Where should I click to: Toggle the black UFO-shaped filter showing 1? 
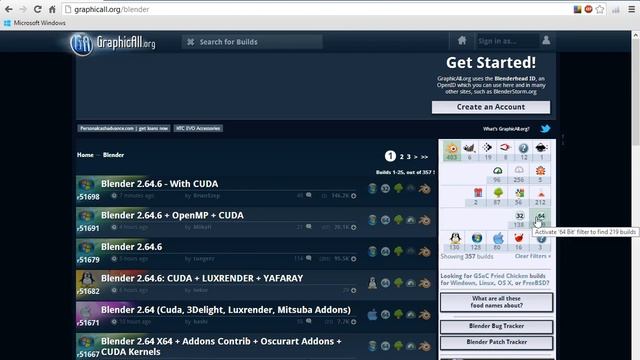click(x=541, y=151)
